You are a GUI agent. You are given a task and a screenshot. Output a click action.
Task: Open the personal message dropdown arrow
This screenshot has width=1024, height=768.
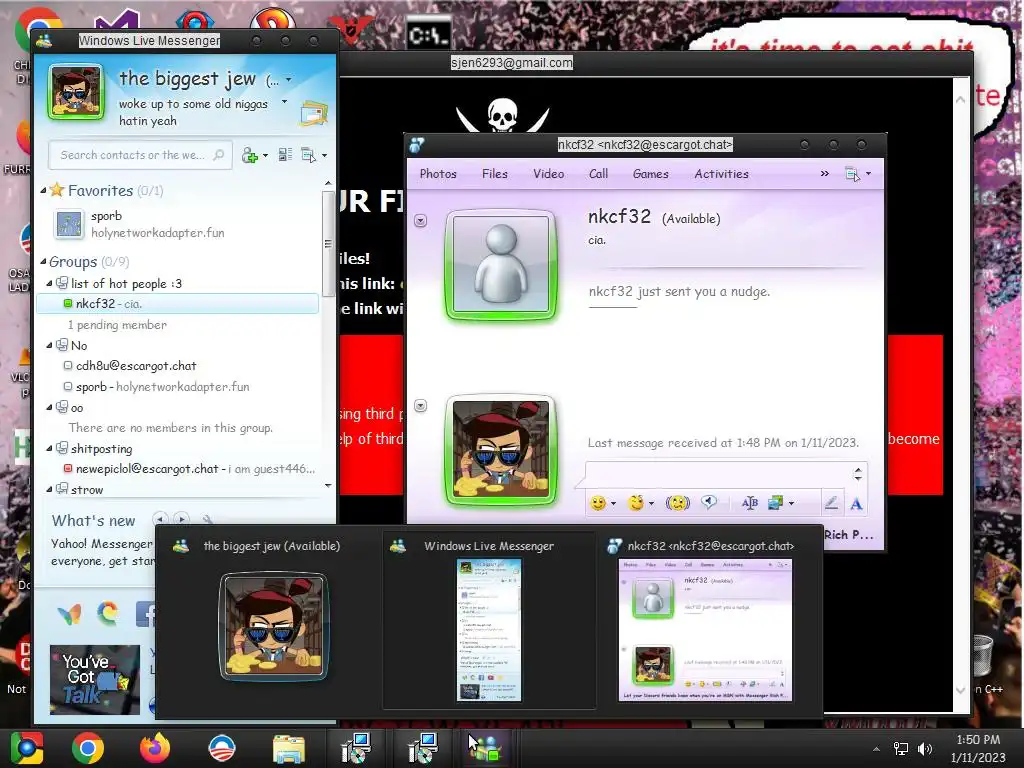pos(284,102)
